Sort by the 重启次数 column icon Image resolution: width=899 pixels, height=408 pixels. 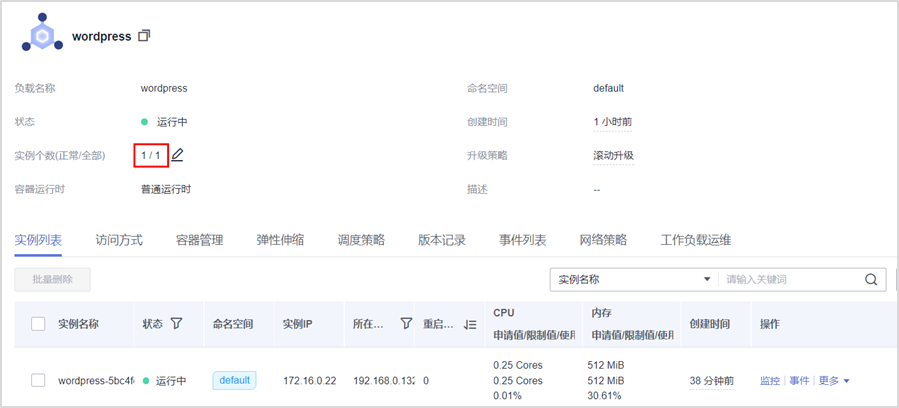coord(470,324)
